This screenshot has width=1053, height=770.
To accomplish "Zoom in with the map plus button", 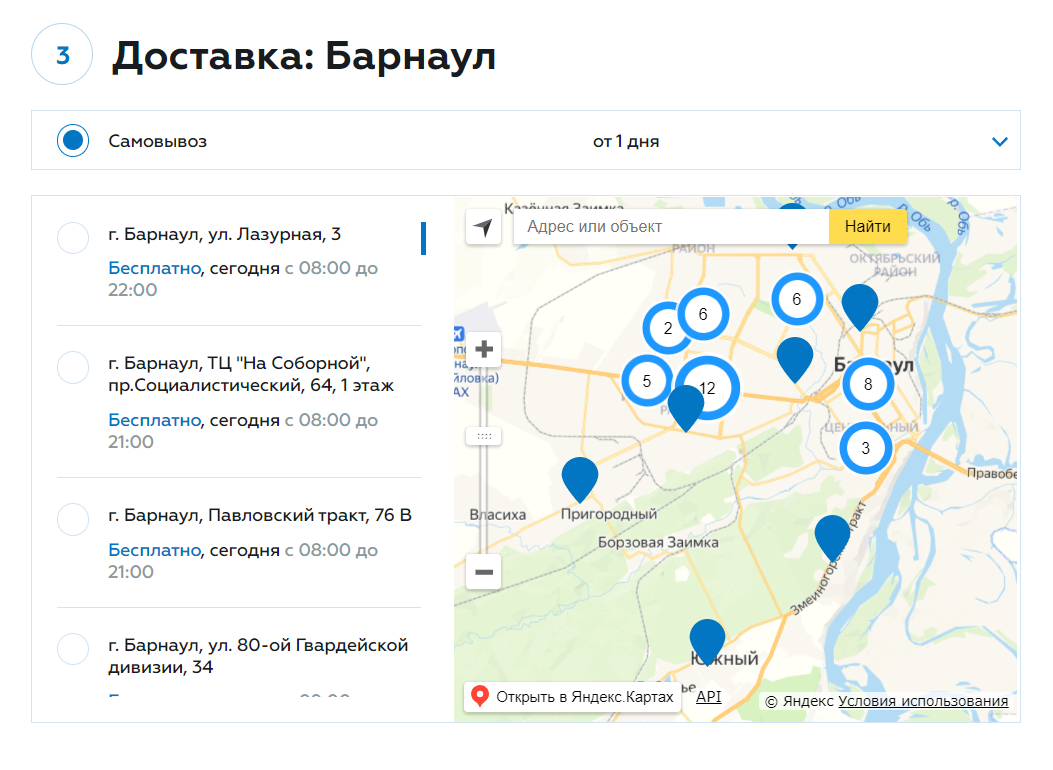I will coord(484,350).
